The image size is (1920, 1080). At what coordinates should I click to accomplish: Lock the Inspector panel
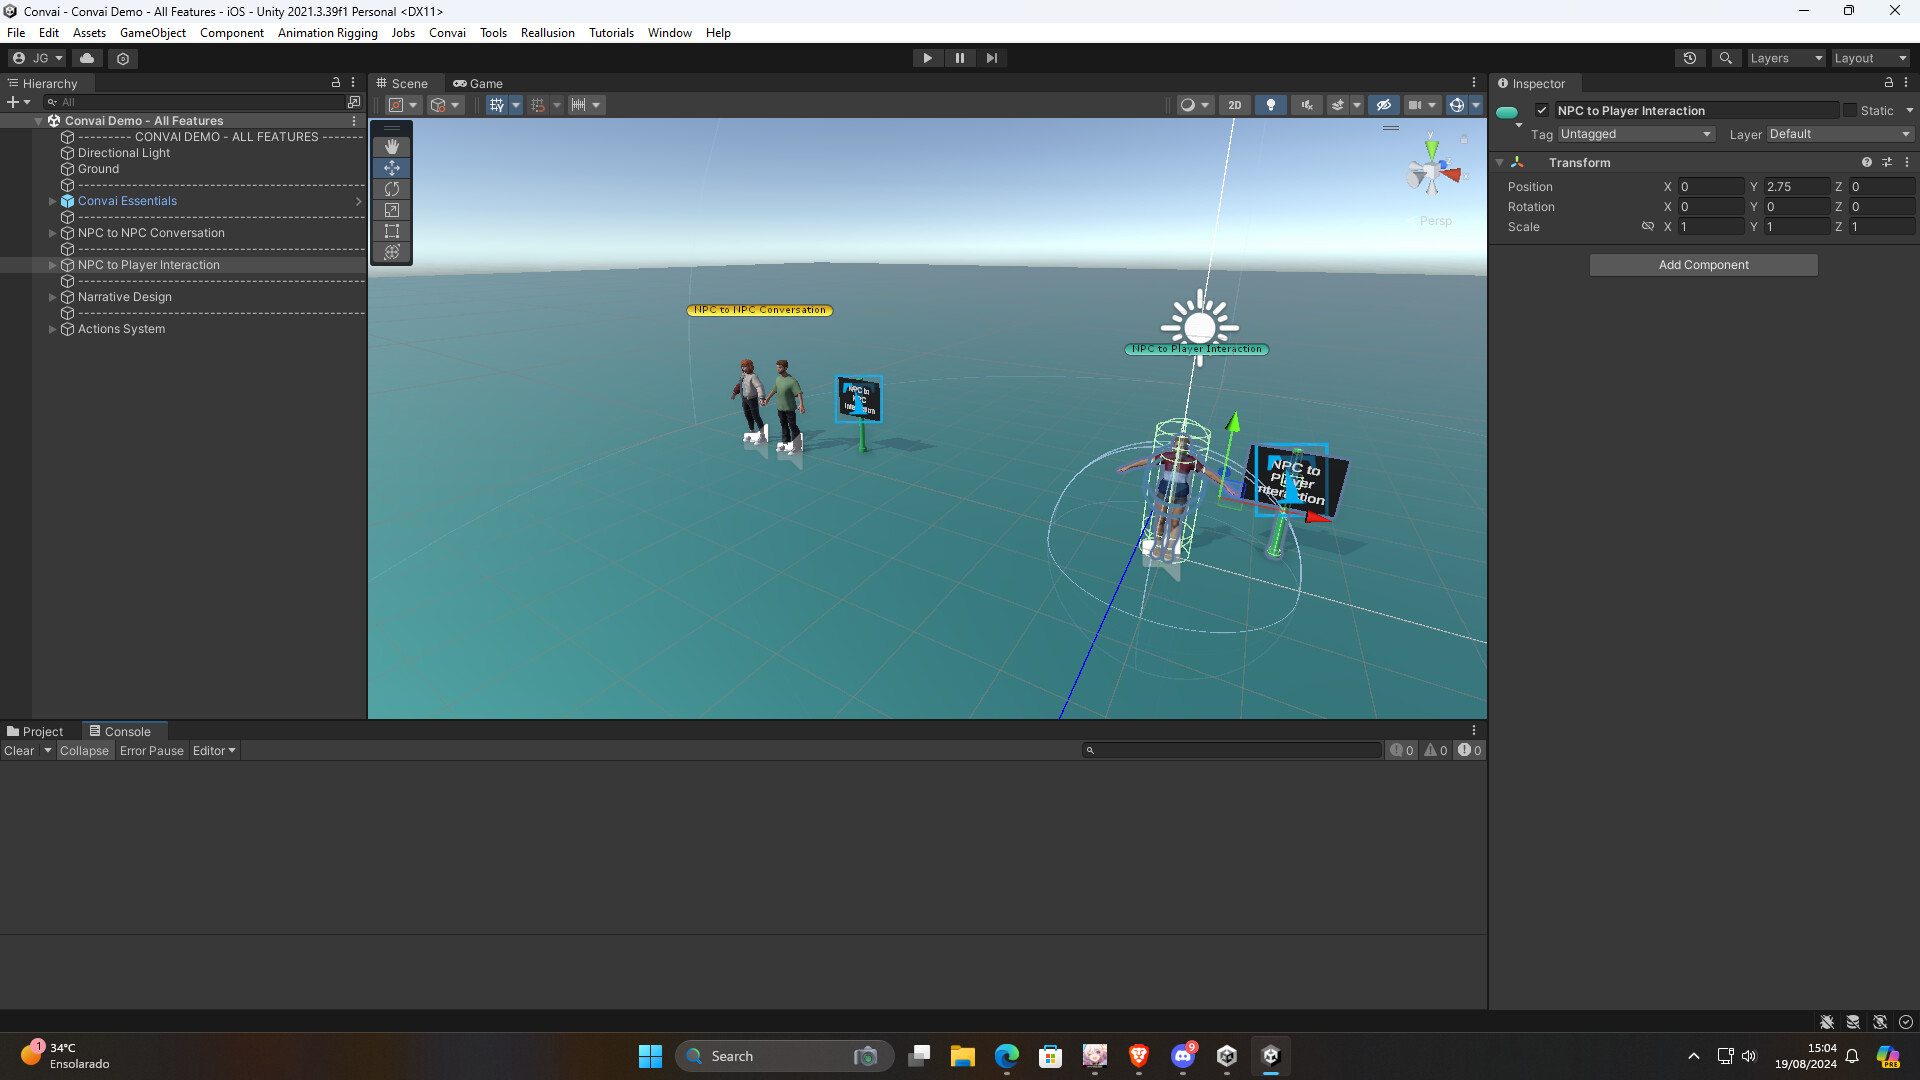coord(1889,83)
